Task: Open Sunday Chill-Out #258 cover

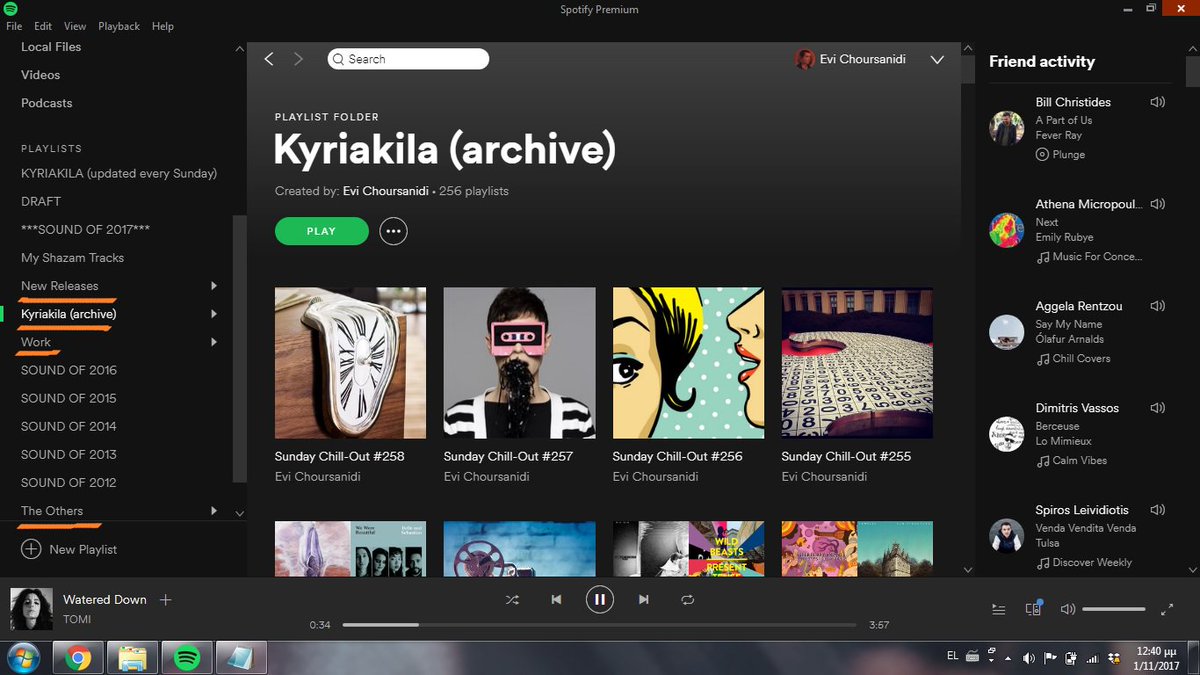Action: [351, 364]
